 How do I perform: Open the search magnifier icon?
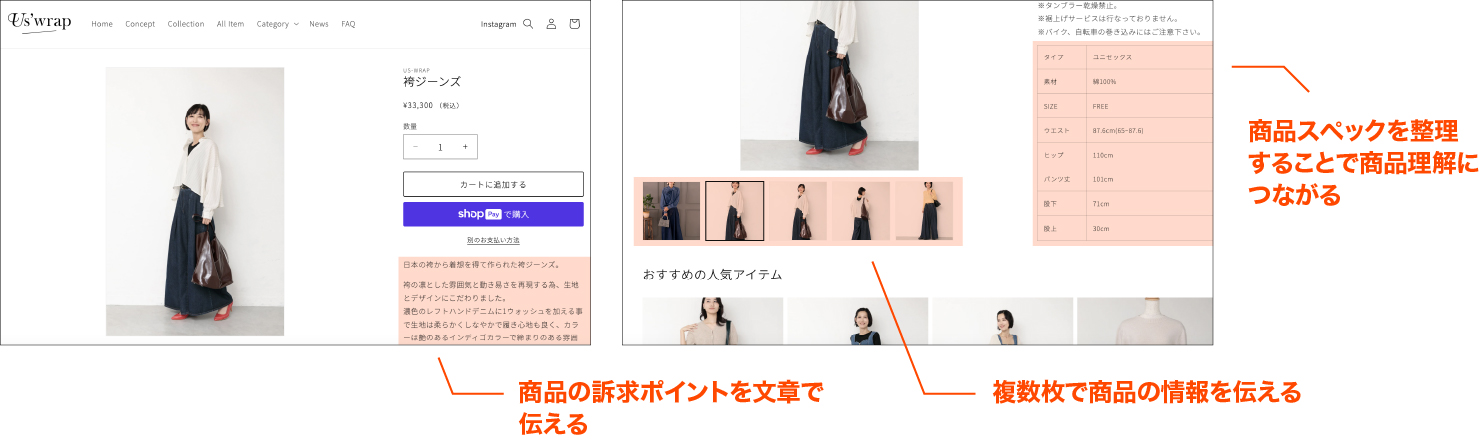click(x=528, y=24)
